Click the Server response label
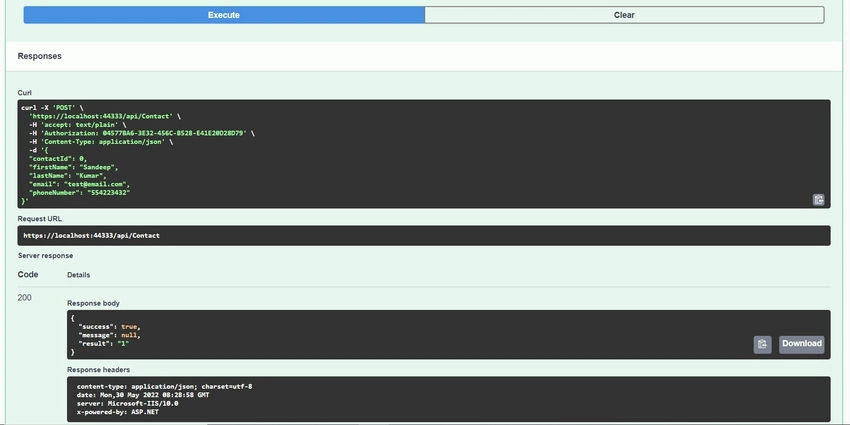This screenshot has height=425, width=850. [x=46, y=255]
